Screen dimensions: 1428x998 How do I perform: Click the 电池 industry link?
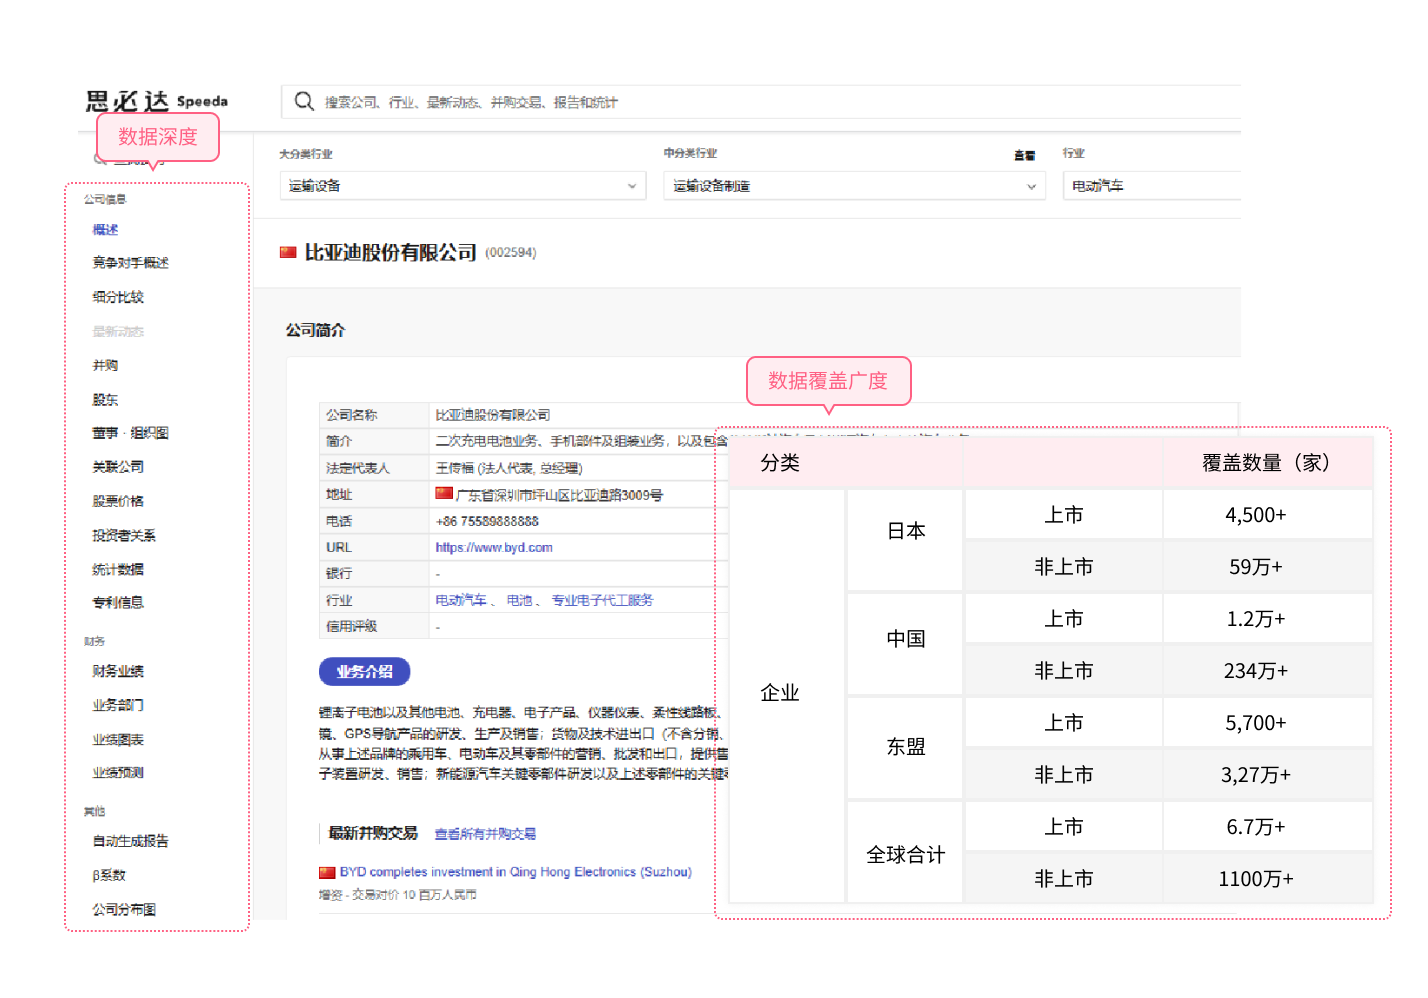pyautogui.click(x=519, y=600)
